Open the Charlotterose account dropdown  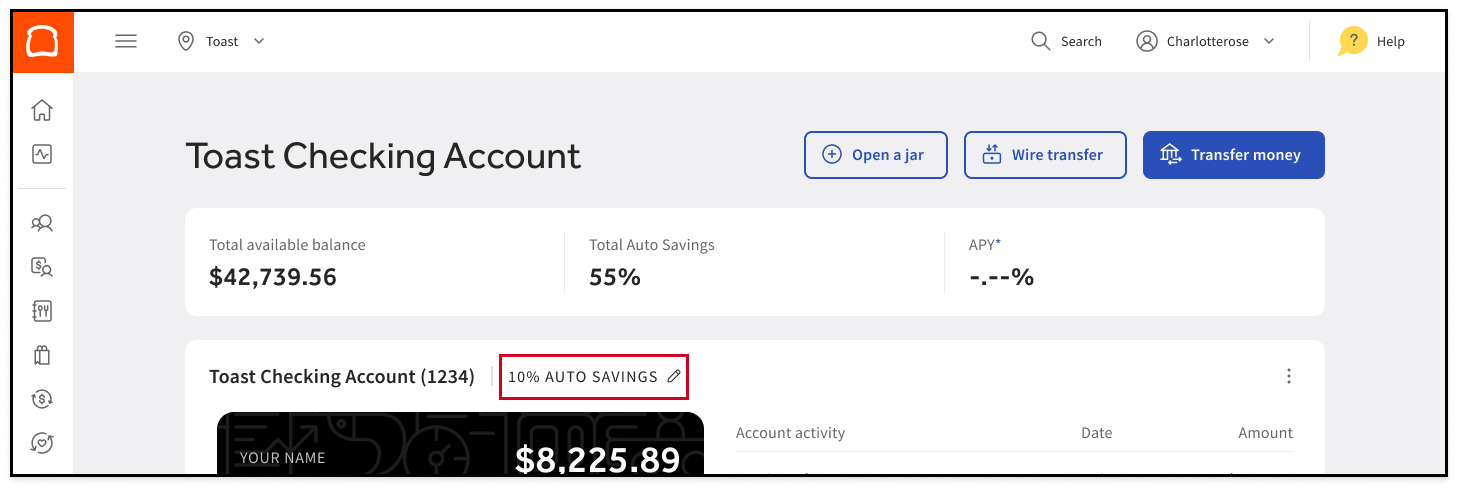click(1206, 42)
